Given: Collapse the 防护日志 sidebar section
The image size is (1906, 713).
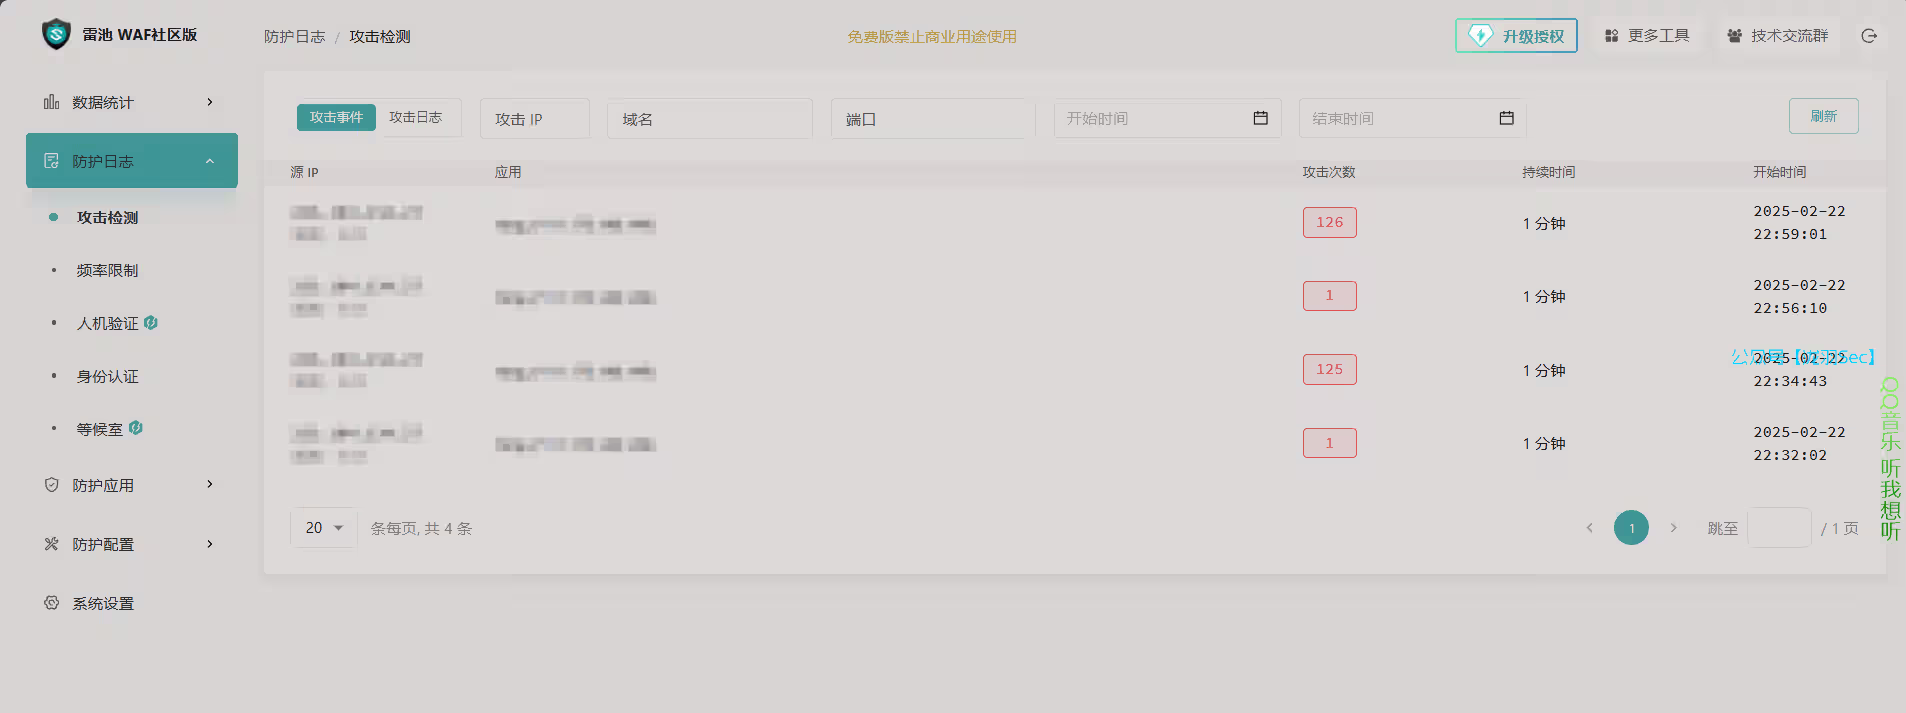Looking at the screenshot, I should pos(209,161).
